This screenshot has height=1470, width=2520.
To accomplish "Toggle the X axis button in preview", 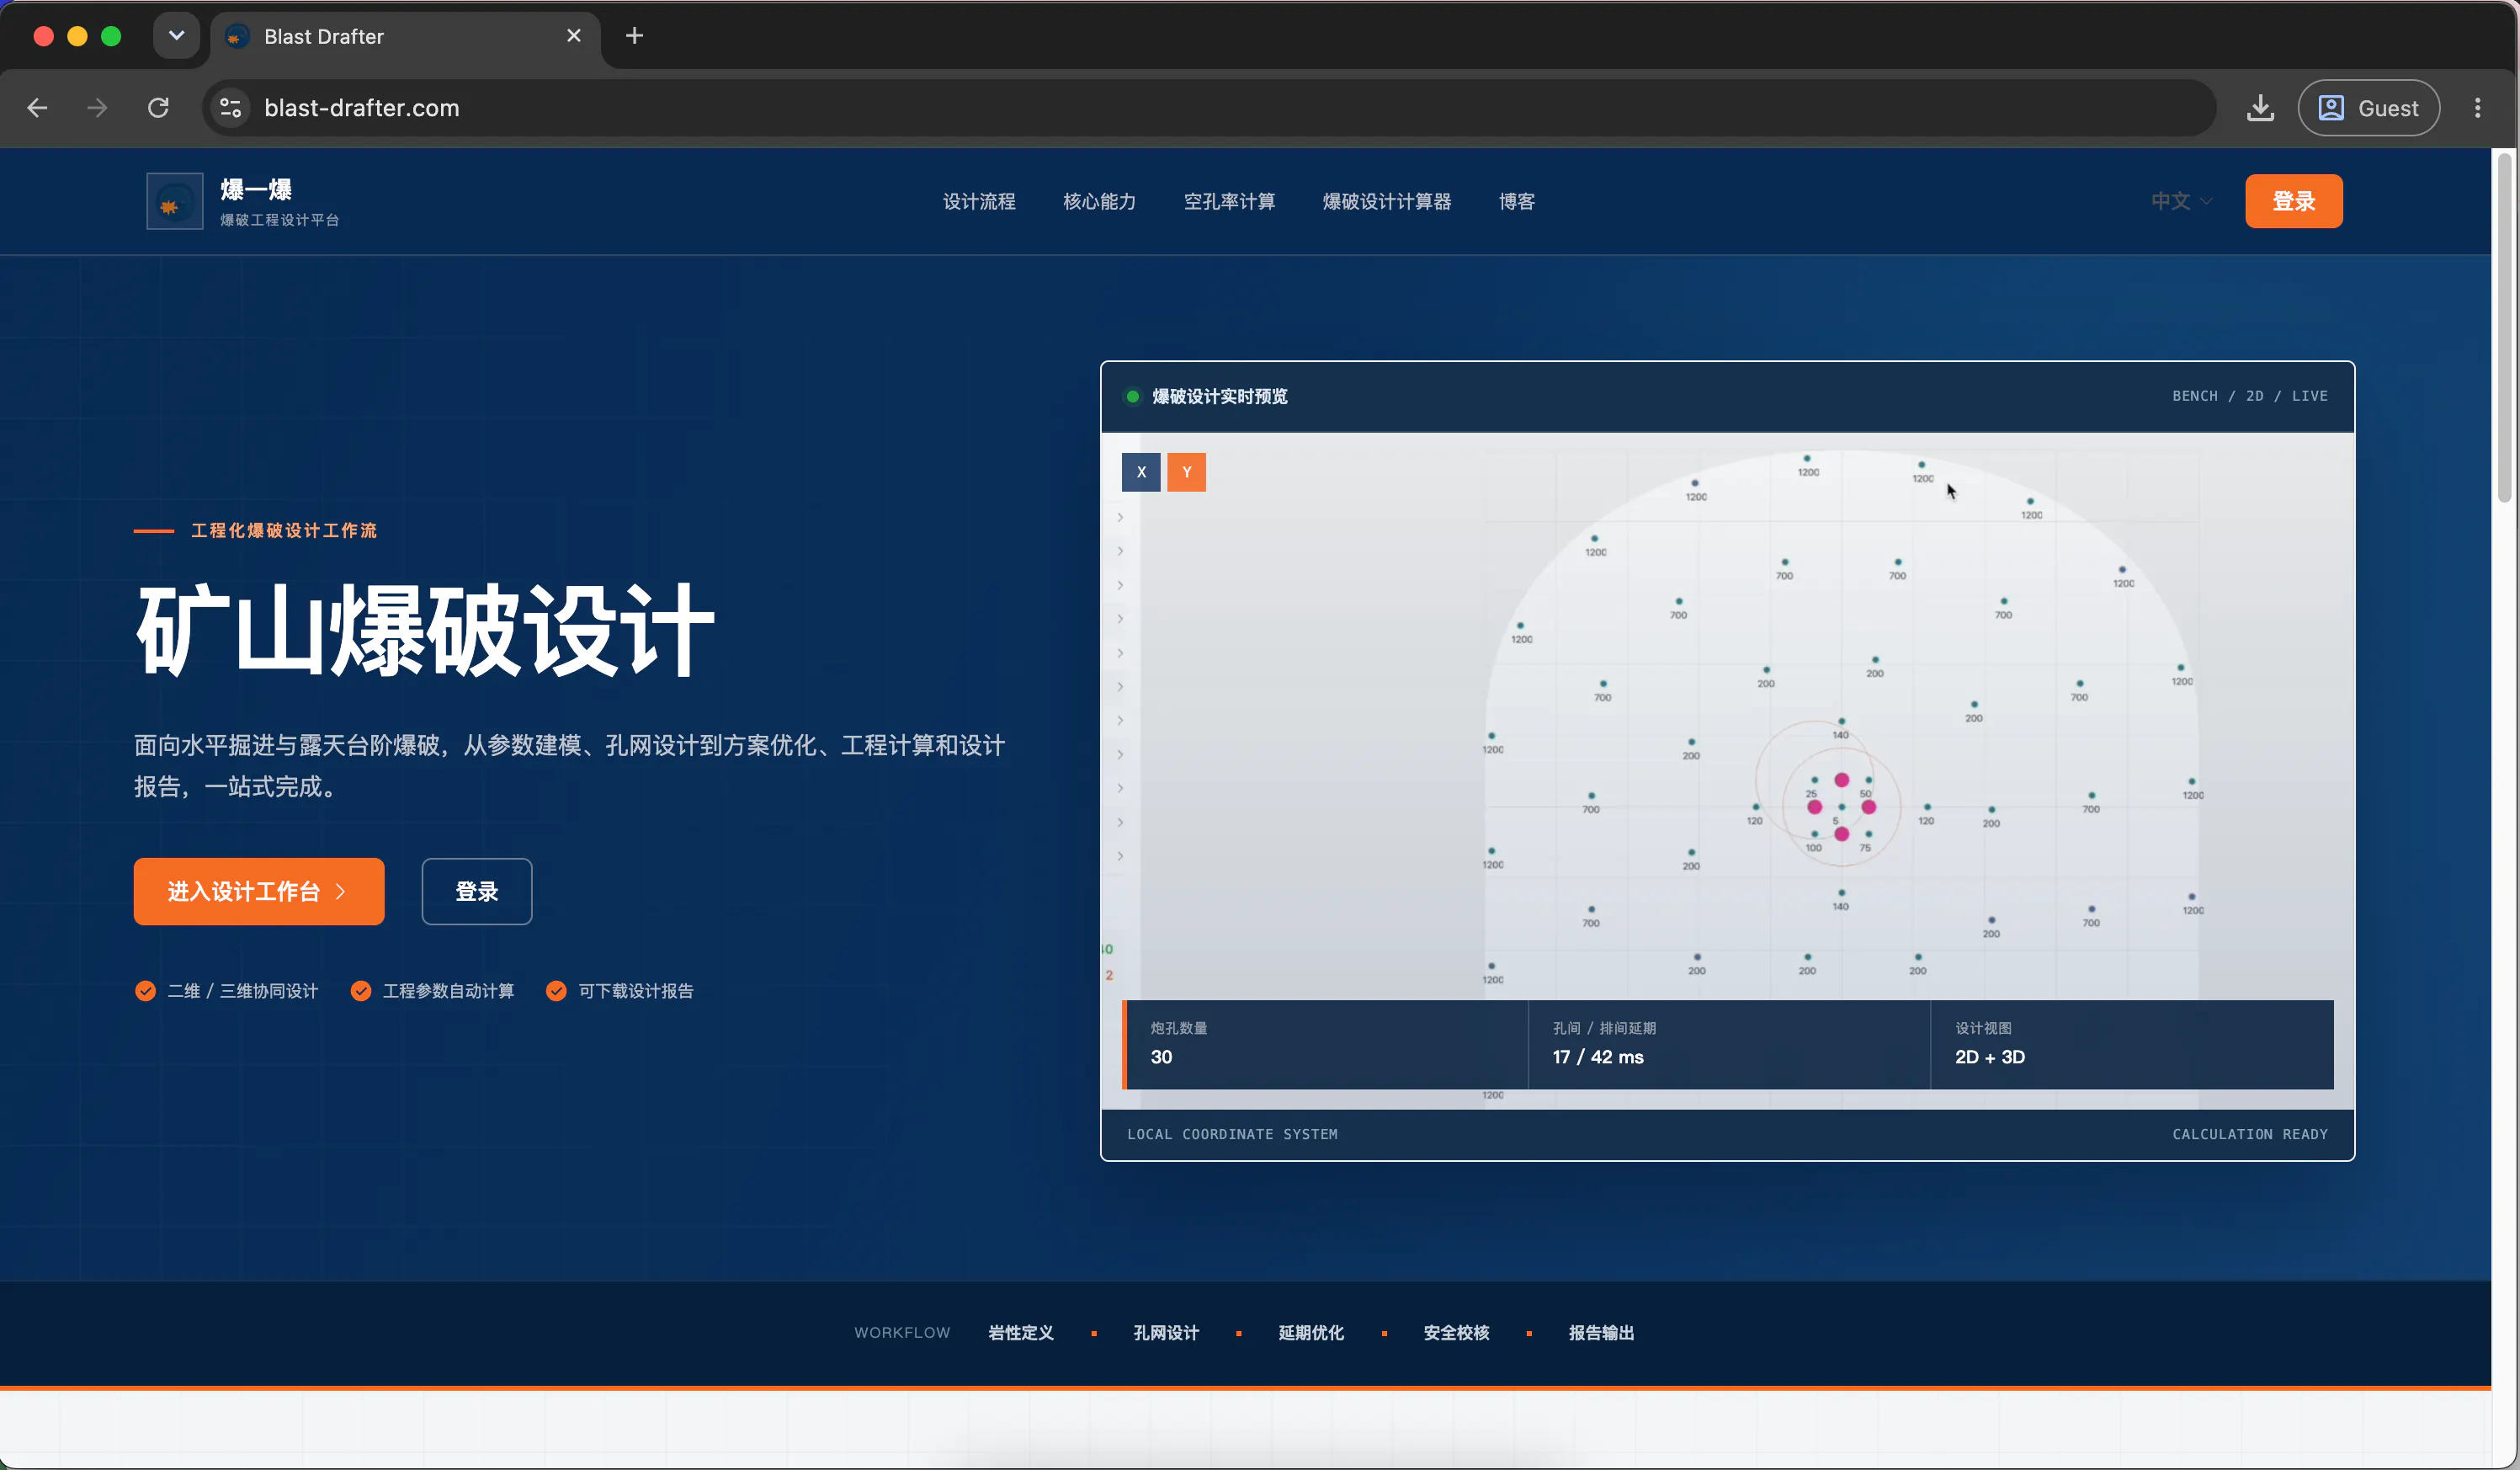I will tap(1141, 472).
